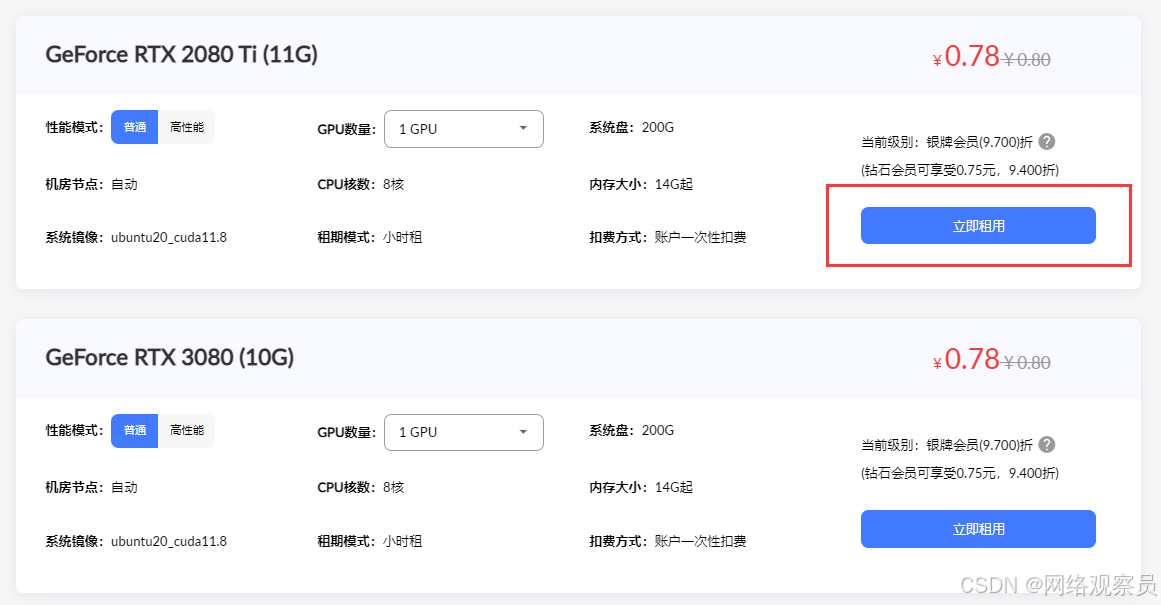The height and width of the screenshot is (605, 1161).
Task: Click 租期模式 小时租 in RTX 2080 Ti card
Action: [369, 238]
